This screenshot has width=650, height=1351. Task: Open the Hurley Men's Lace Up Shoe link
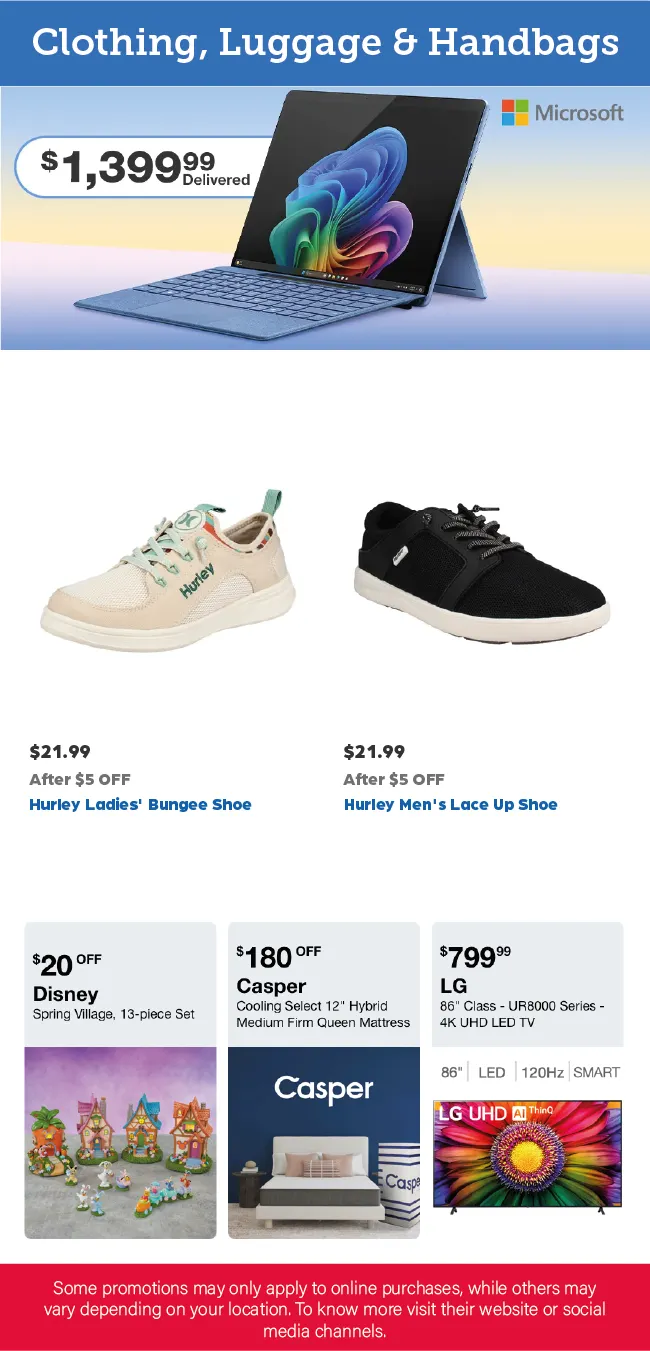coord(450,805)
